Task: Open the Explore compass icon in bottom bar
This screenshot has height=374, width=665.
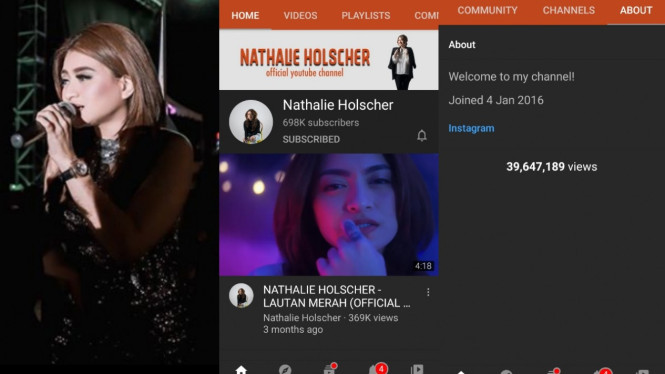Action: pyautogui.click(x=285, y=370)
